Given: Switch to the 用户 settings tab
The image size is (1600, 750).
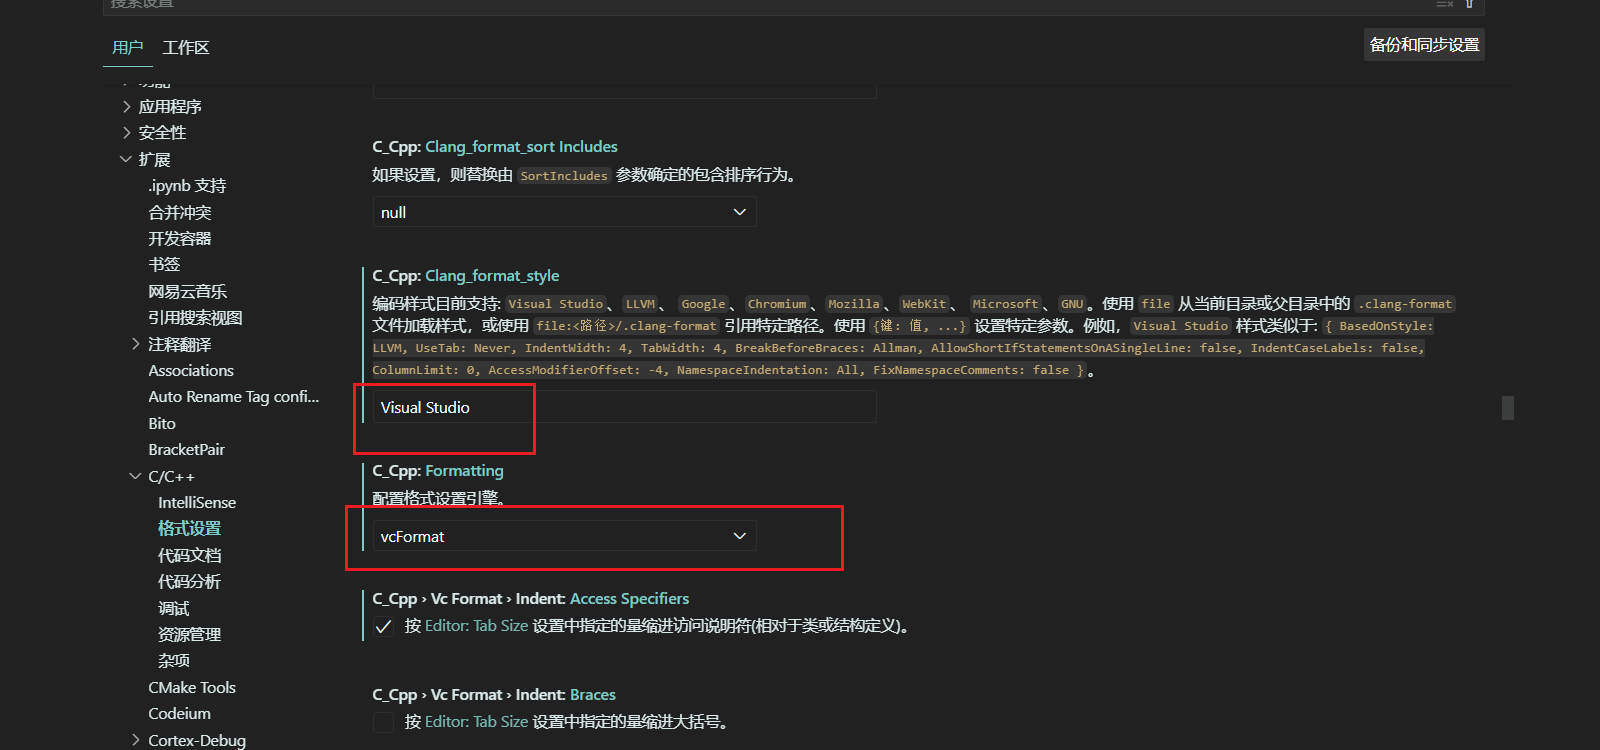Looking at the screenshot, I should pos(127,48).
